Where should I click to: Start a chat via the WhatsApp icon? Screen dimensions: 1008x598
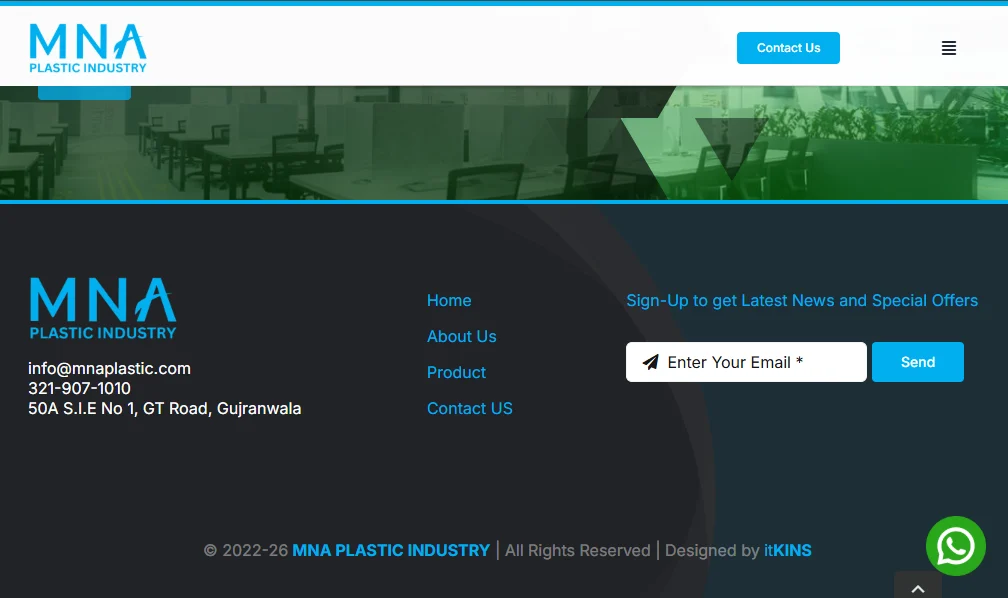pos(956,546)
